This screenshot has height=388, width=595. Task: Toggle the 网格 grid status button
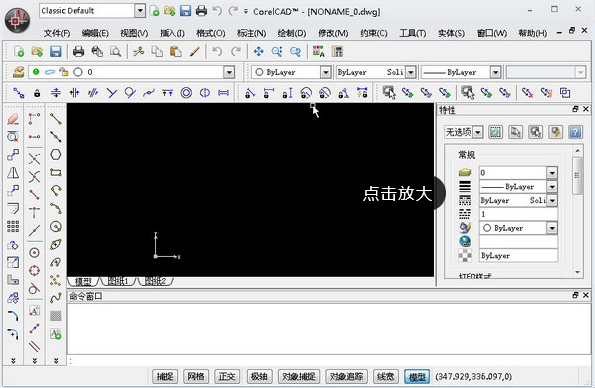coord(196,376)
